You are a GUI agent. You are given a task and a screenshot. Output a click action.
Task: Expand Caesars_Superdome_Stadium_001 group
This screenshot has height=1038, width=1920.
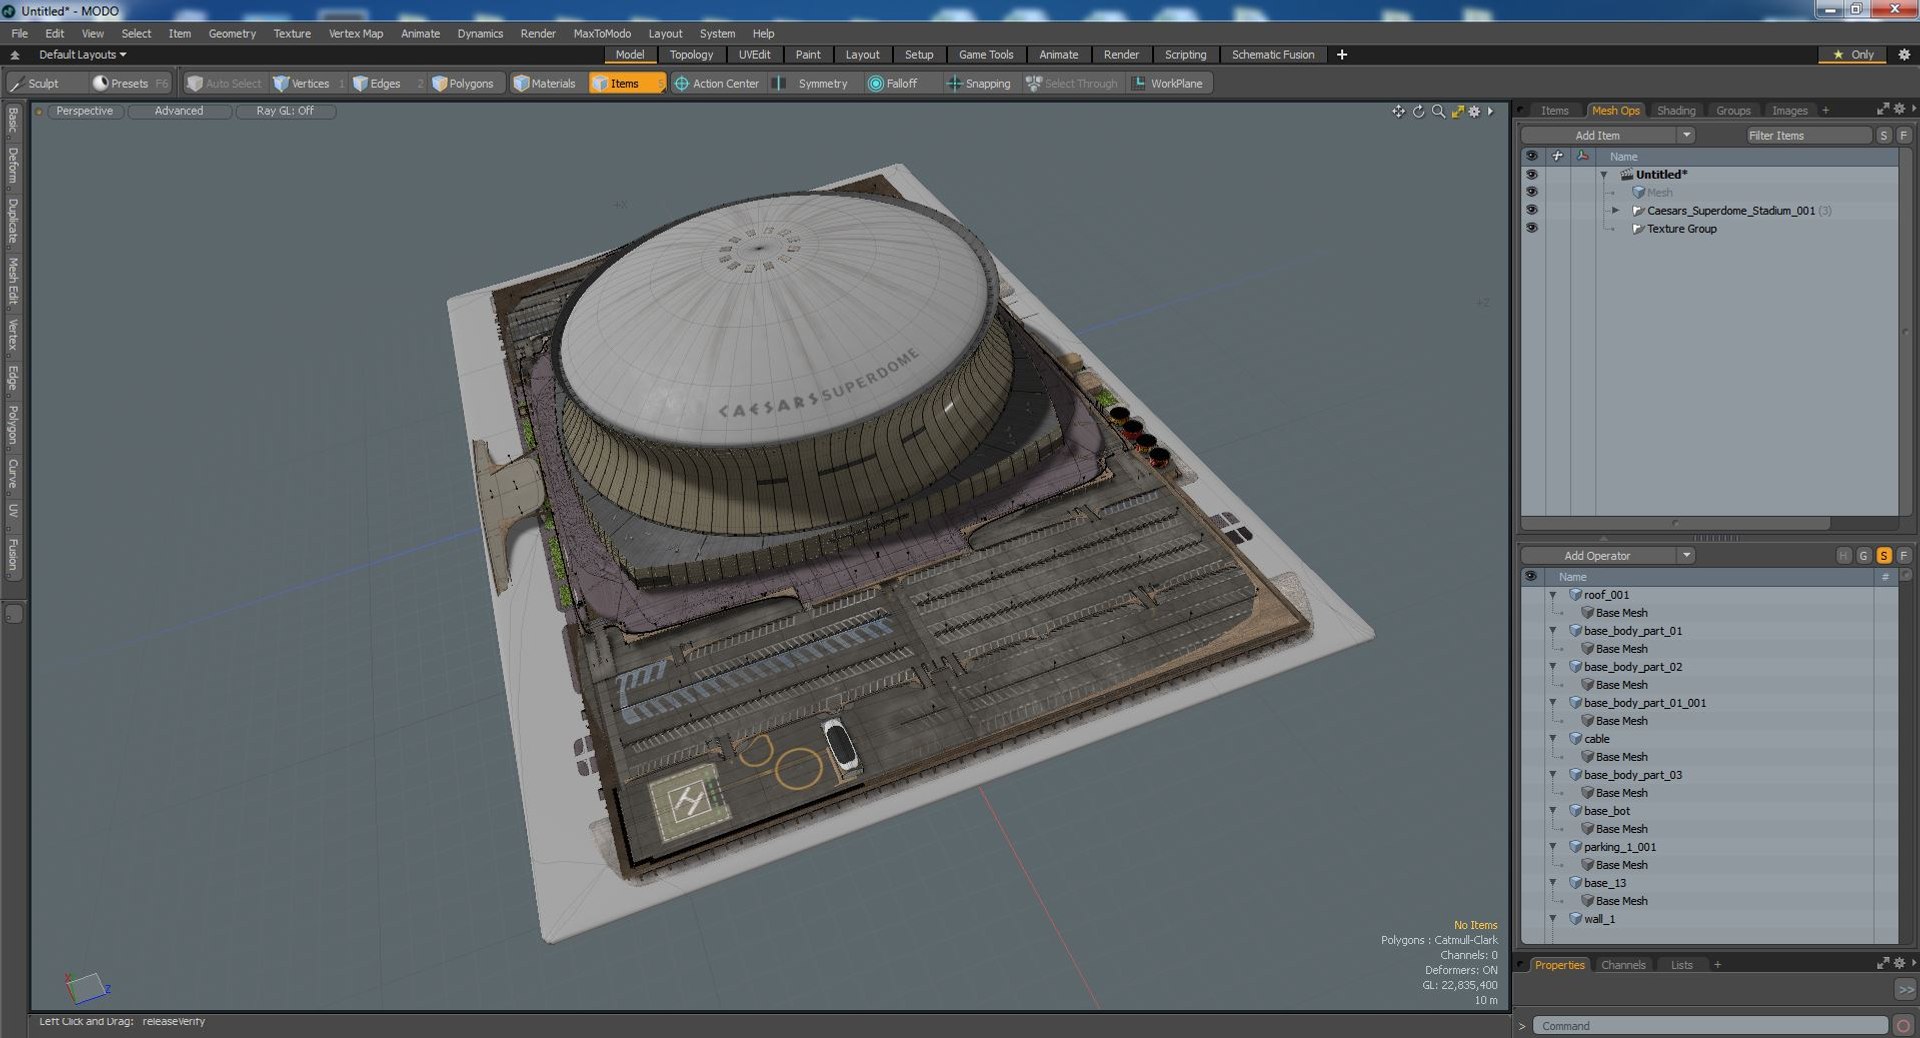(x=1615, y=210)
